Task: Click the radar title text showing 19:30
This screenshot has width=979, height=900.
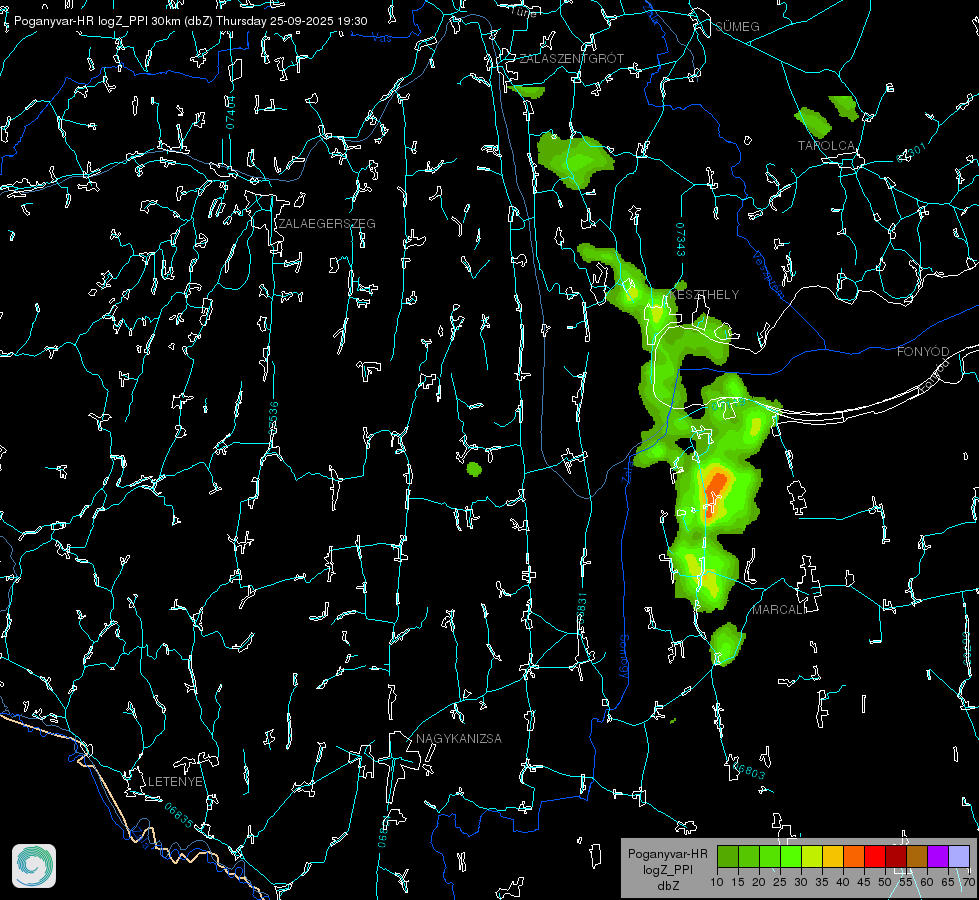Action: pyautogui.click(x=190, y=21)
